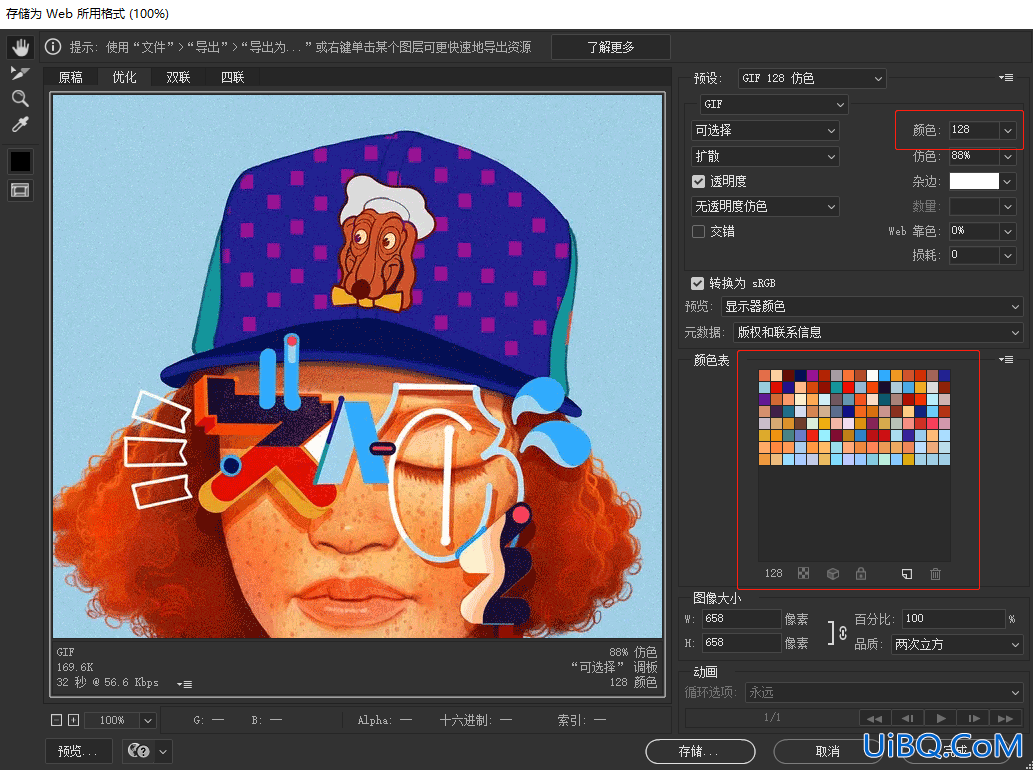The image size is (1033, 770).
Task: Click the 取消 cancel button
Action: 827,751
